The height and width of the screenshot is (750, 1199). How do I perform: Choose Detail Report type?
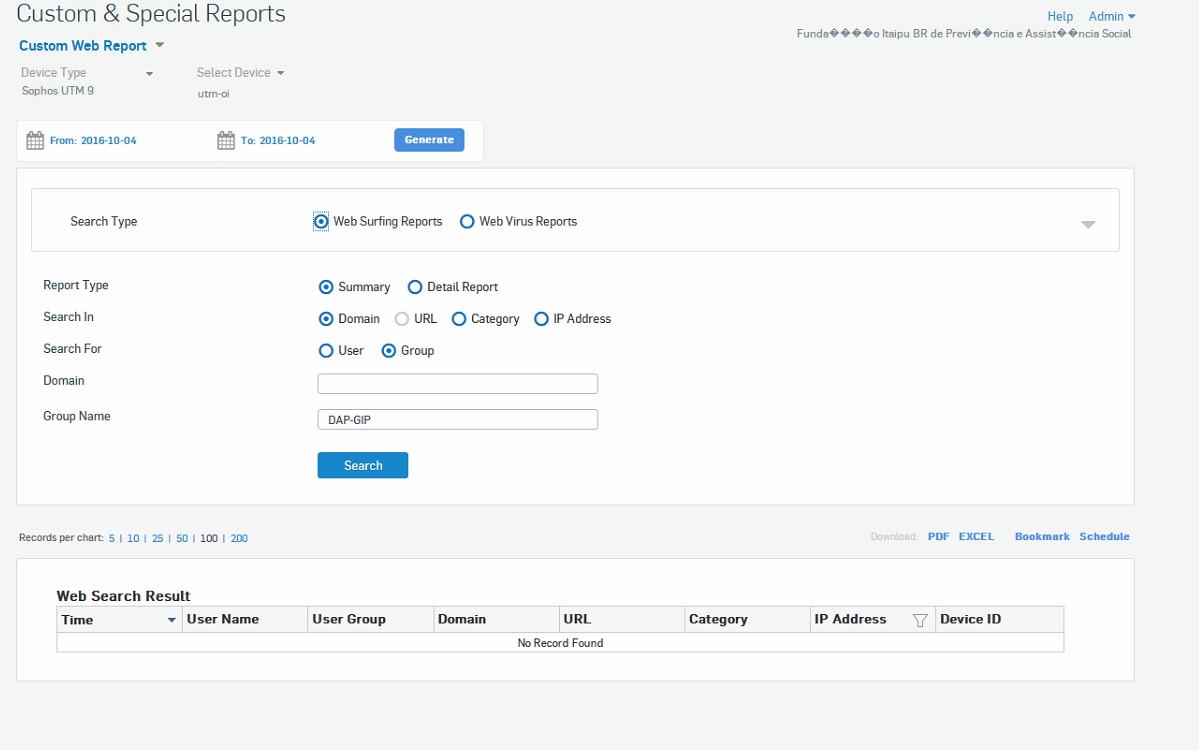coord(414,287)
